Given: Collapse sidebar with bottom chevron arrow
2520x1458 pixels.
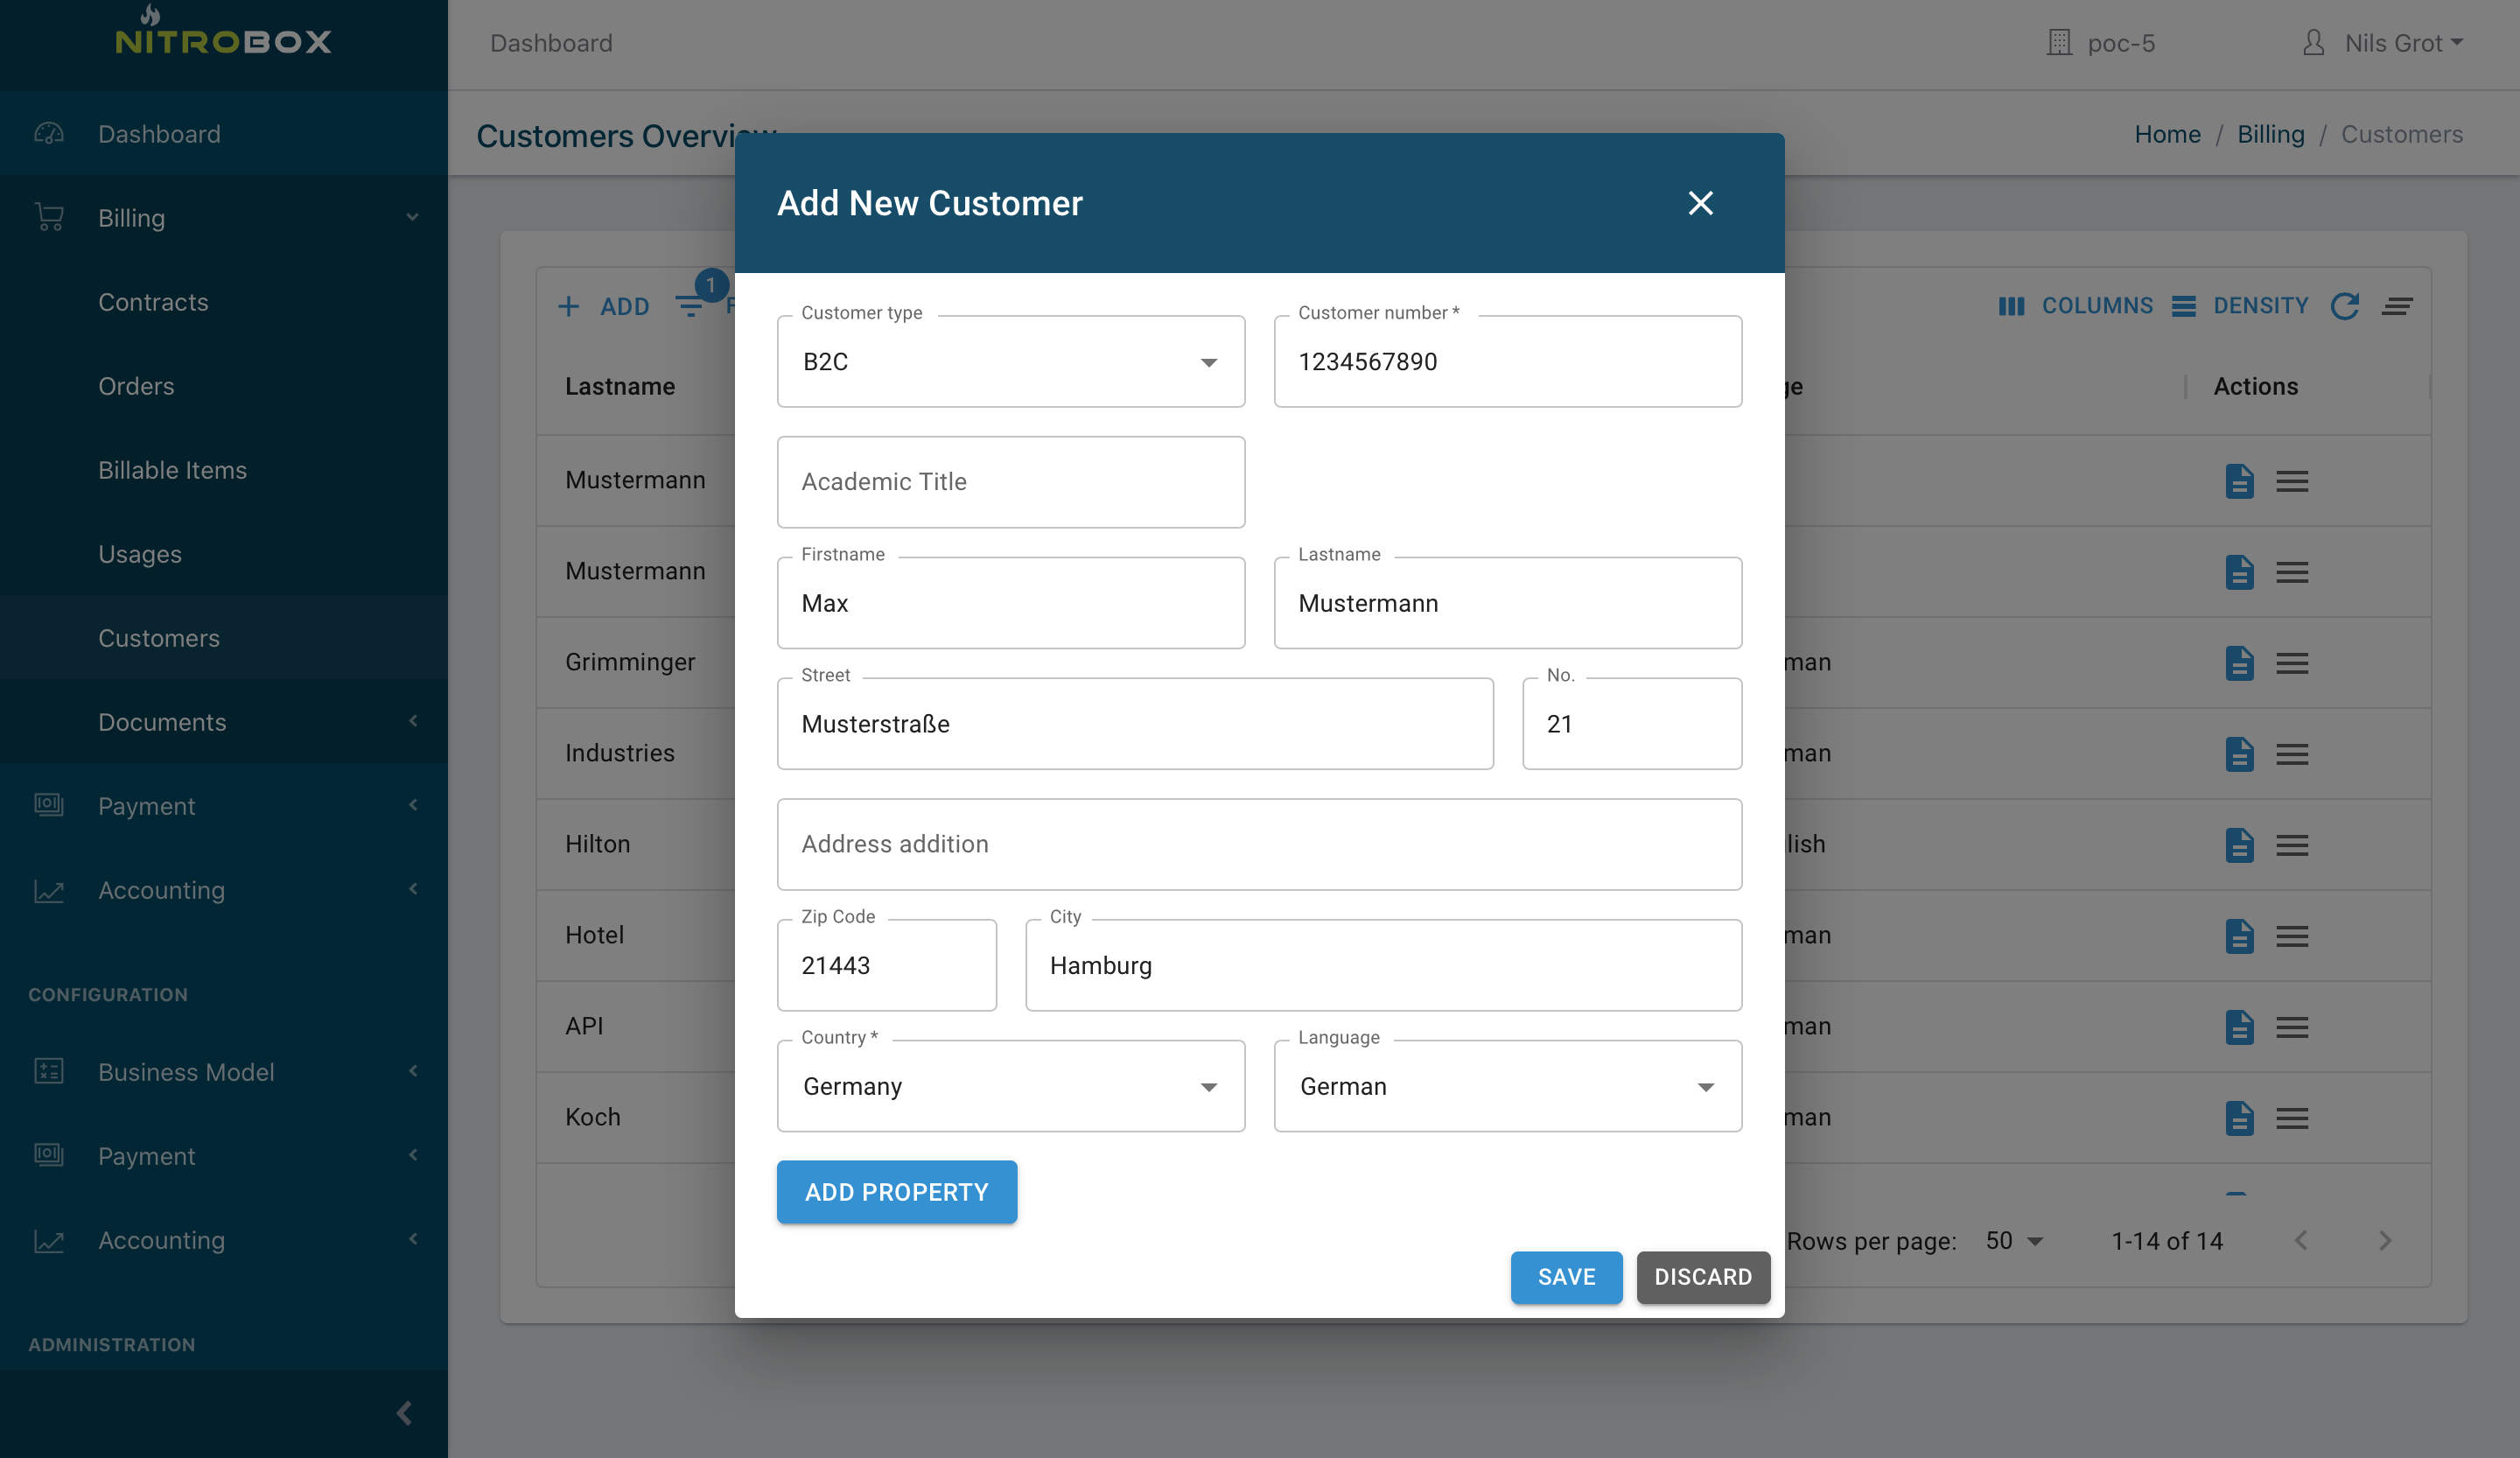Looking at the screenshot, I should (x=404, y=1413).
